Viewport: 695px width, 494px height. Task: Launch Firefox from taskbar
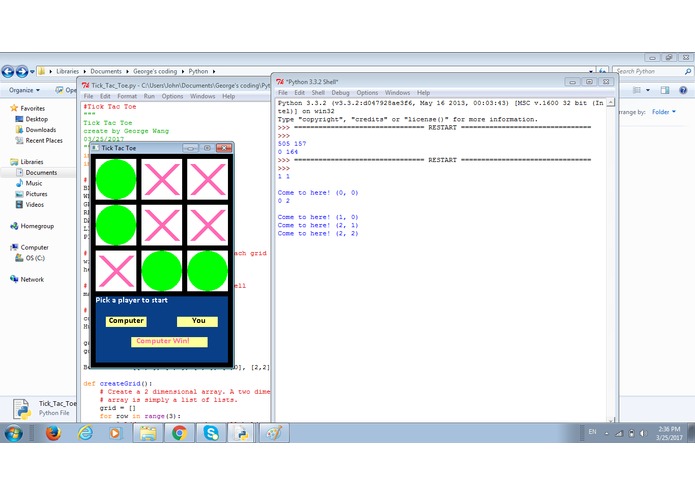pyautogui.click(x=53, y=433)
